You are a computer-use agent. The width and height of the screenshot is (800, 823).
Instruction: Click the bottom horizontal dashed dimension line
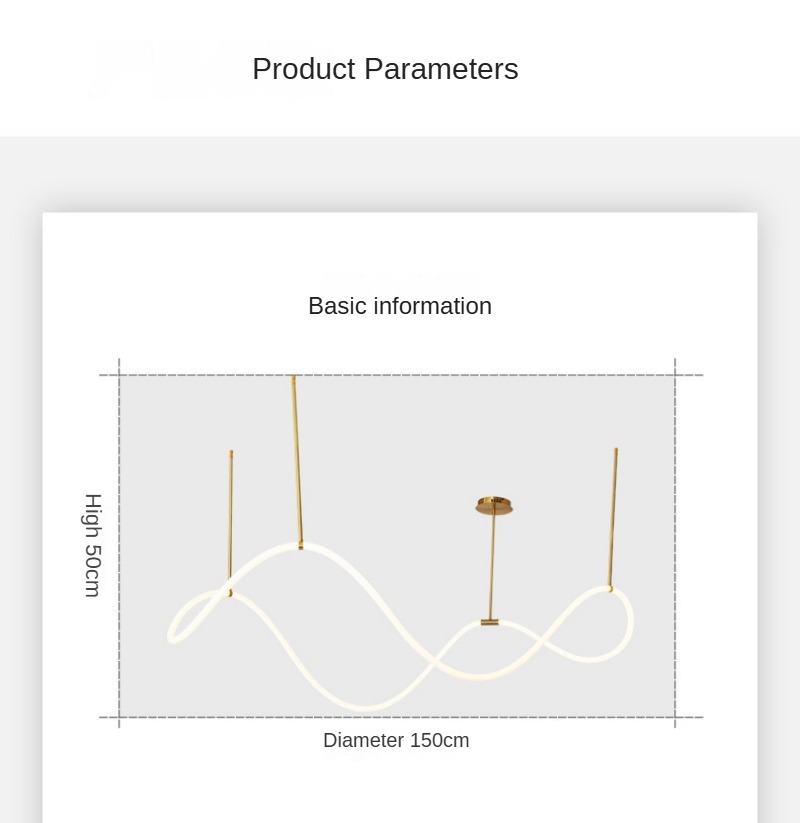400,717
